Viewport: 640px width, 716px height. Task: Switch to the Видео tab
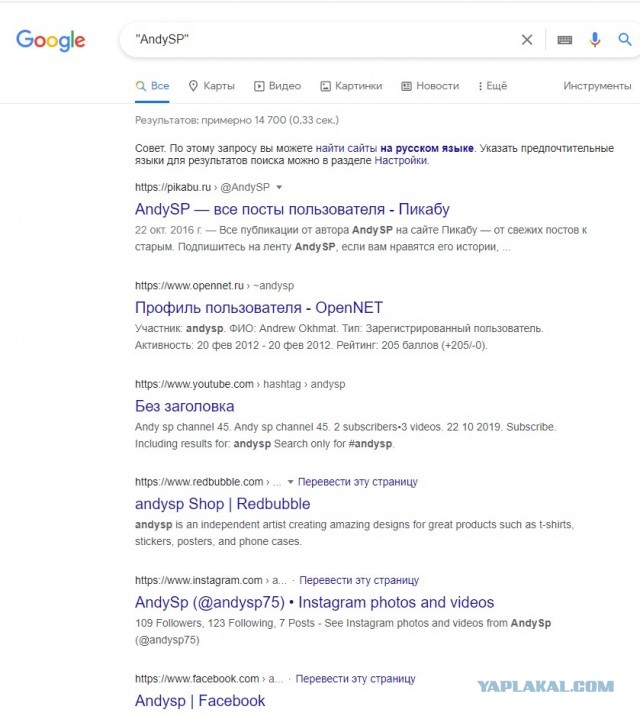278,86
